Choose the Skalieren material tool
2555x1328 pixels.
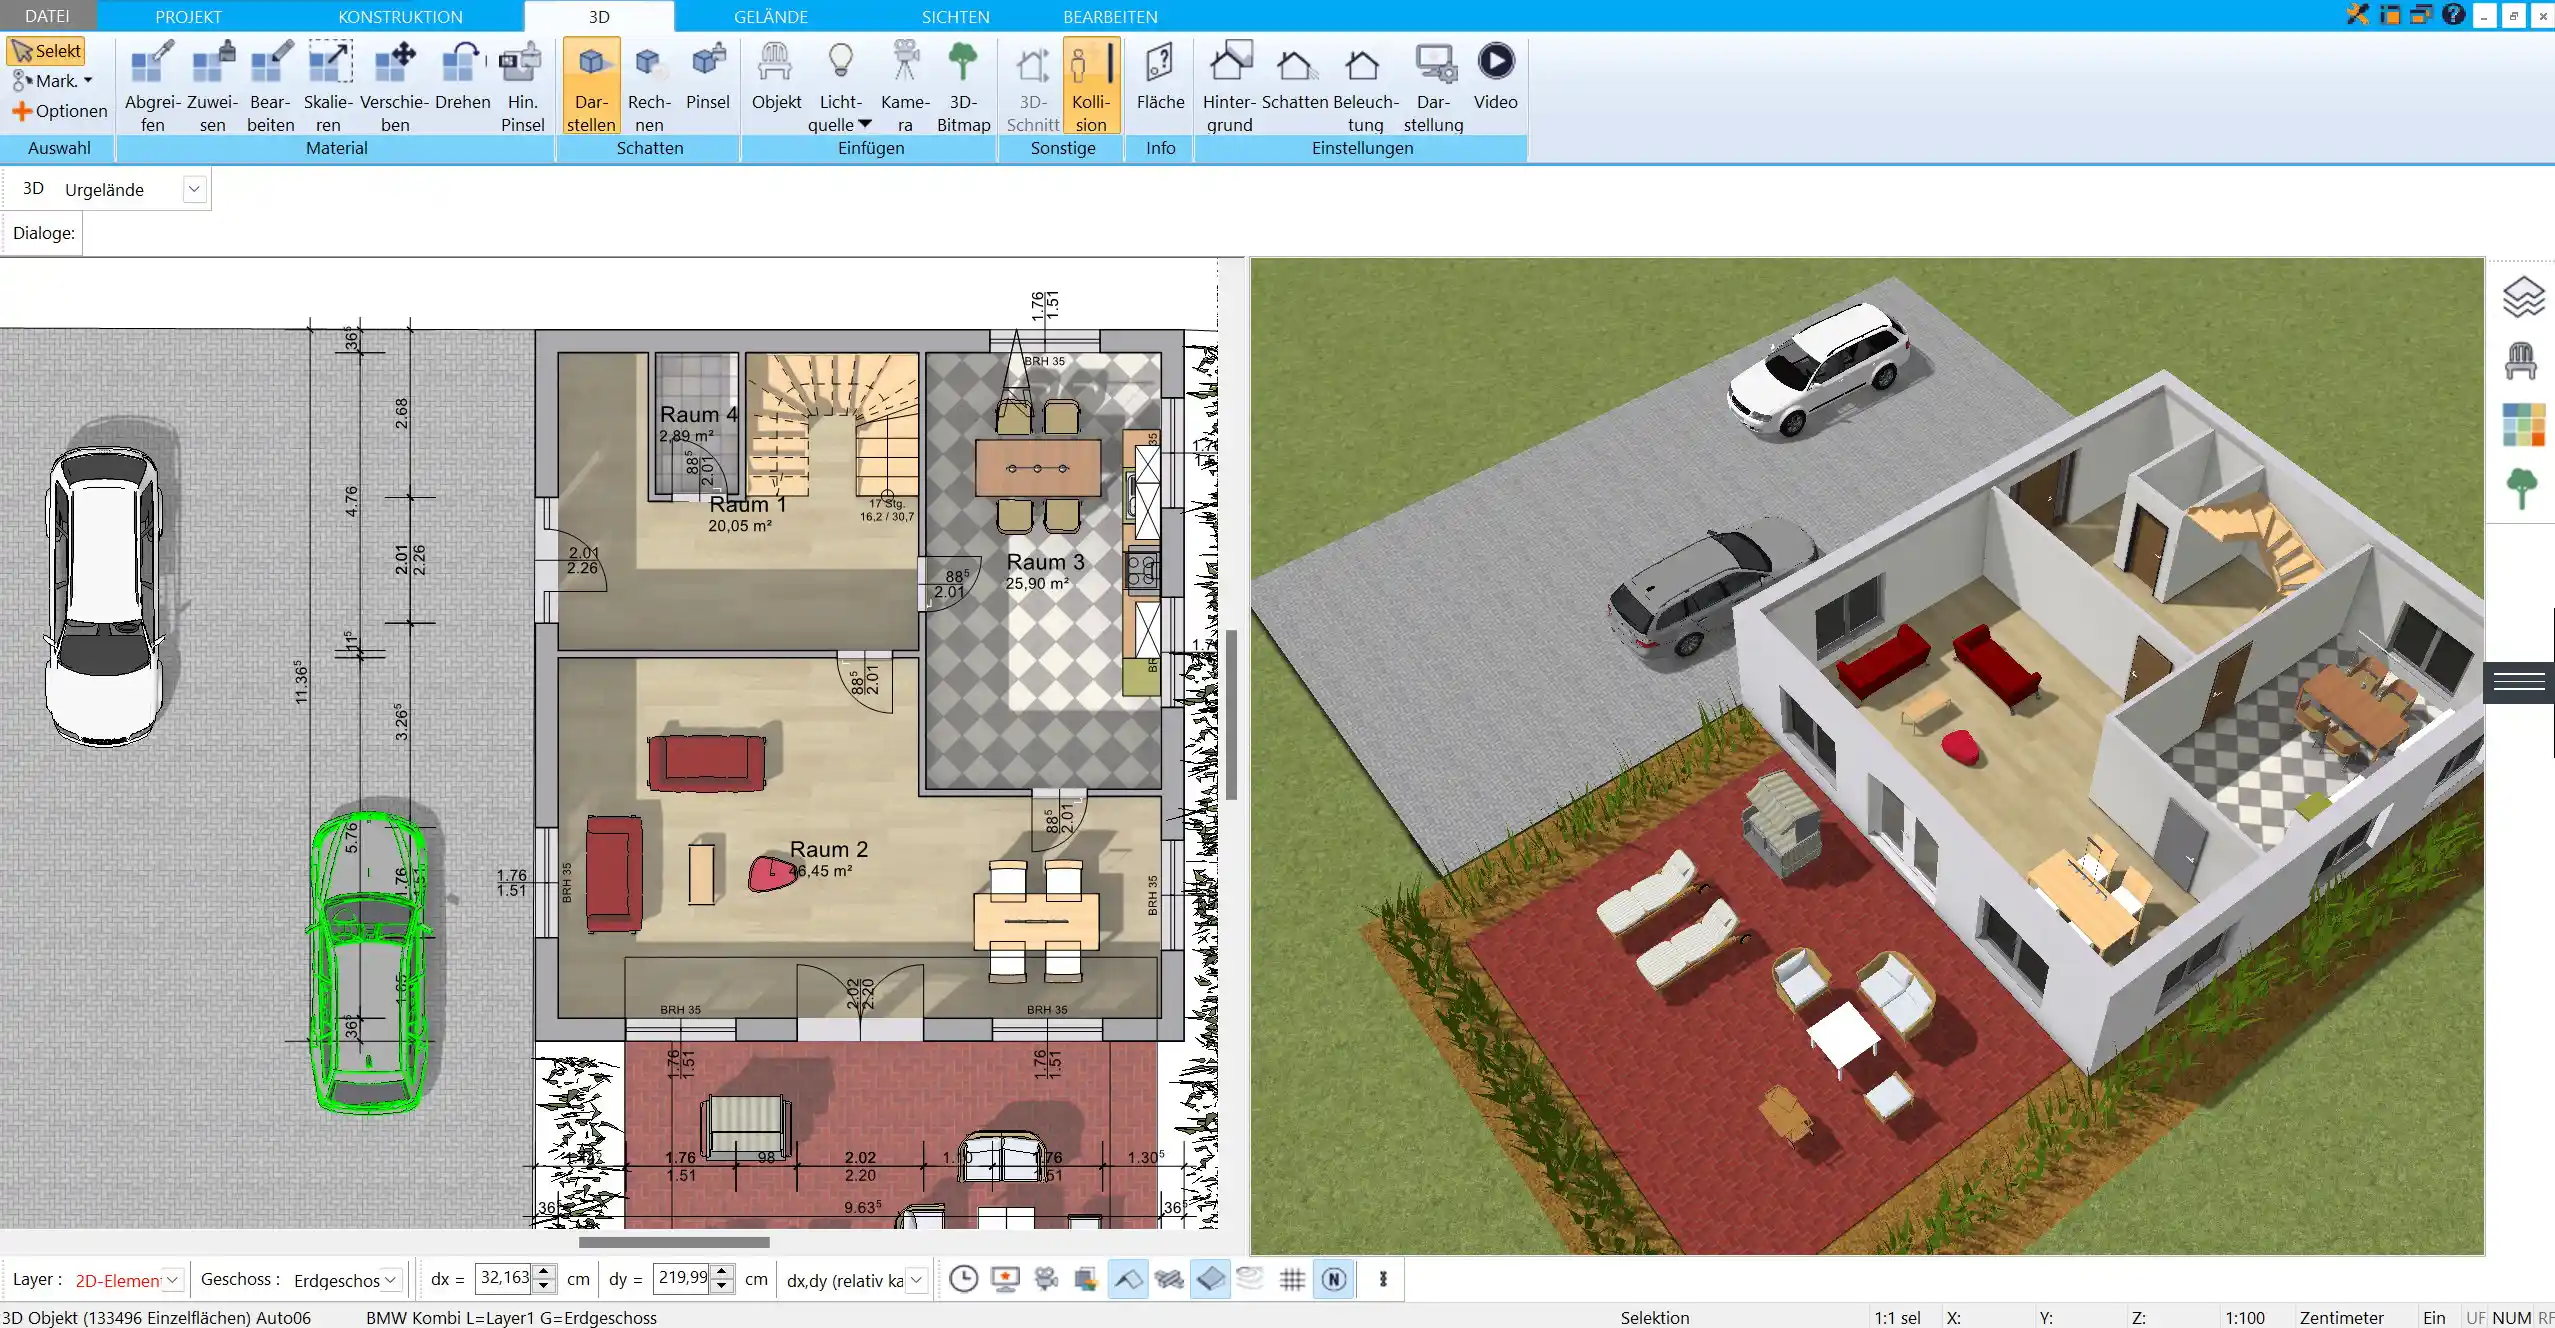(x=329, y=86)
